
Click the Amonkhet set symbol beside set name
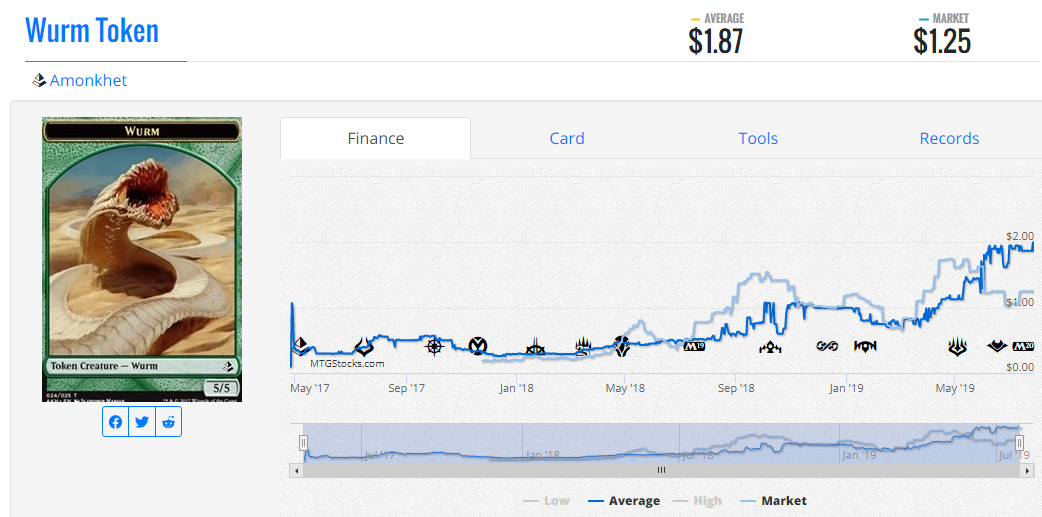point(39,80)
